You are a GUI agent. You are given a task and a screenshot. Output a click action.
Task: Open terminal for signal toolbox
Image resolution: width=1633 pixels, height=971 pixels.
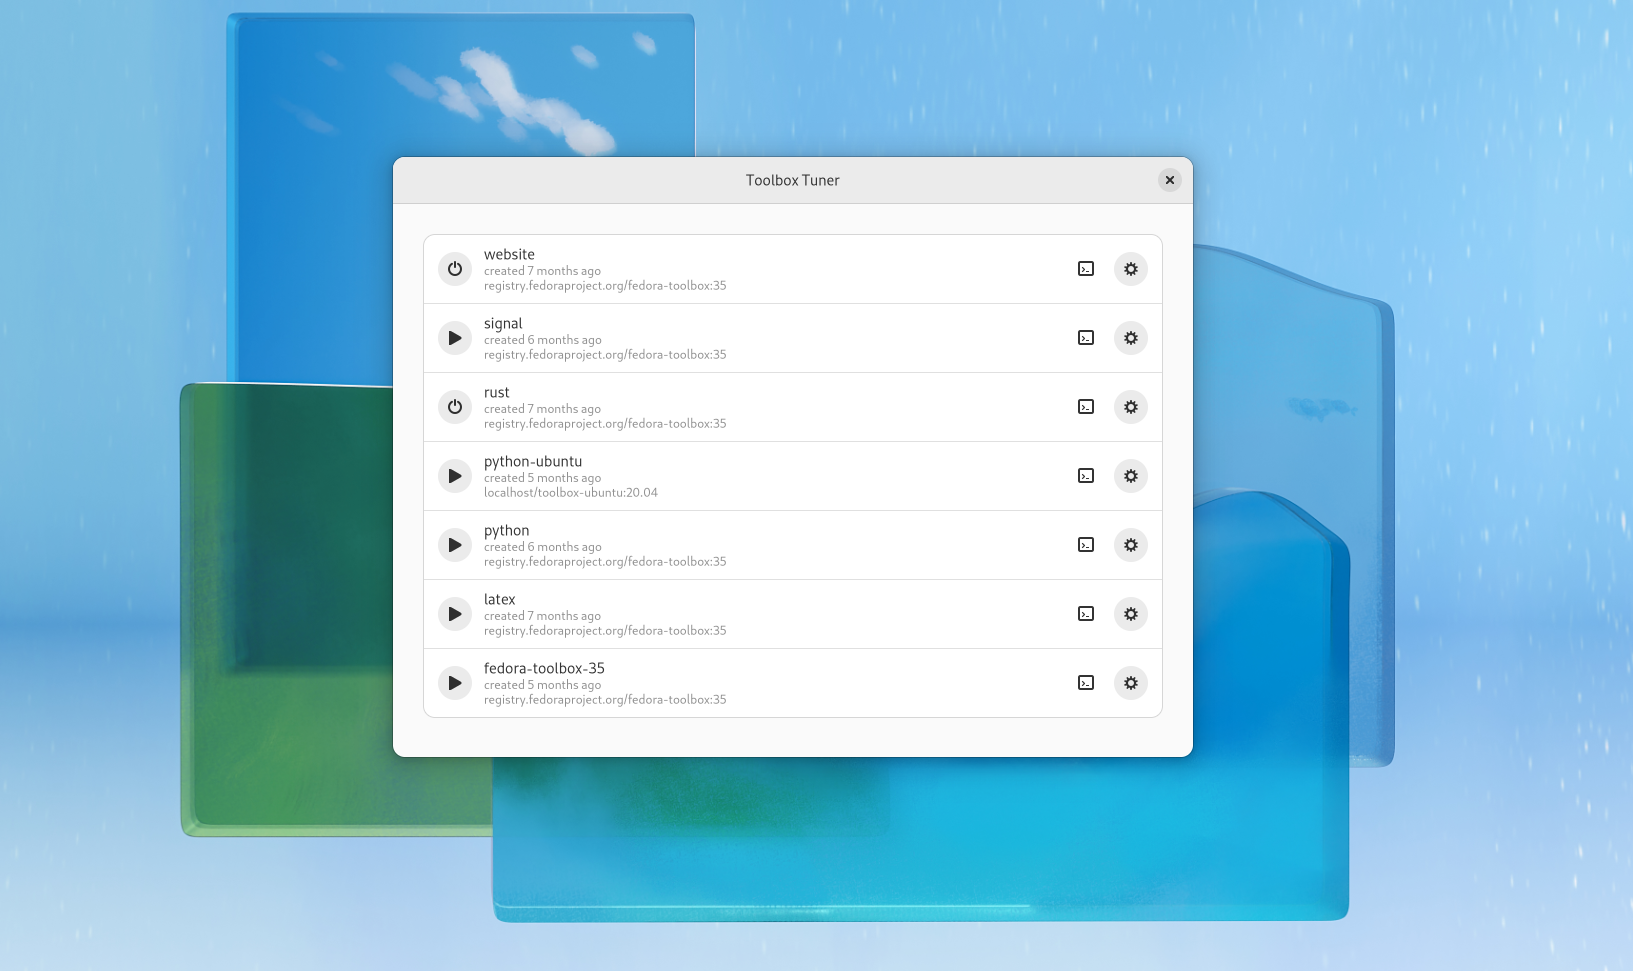(x=1086, y=338)
